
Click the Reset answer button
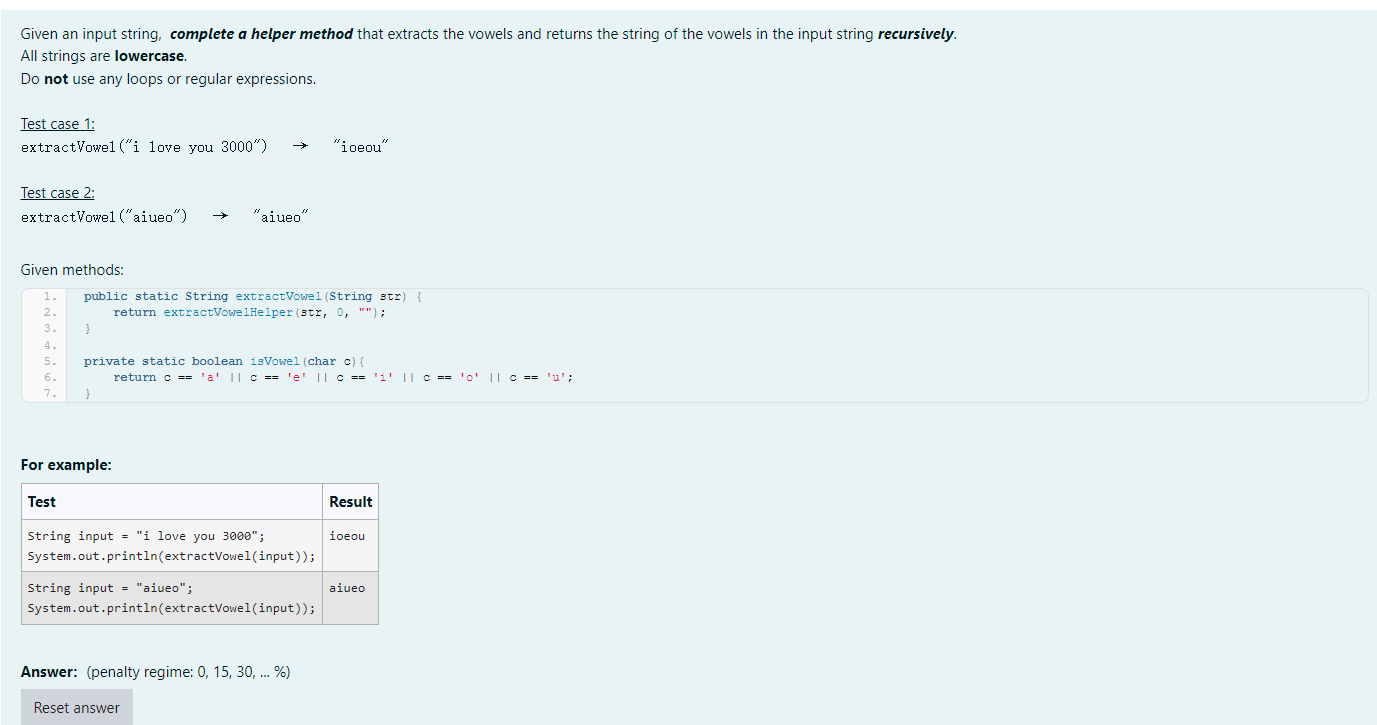[x=76, y=707]
